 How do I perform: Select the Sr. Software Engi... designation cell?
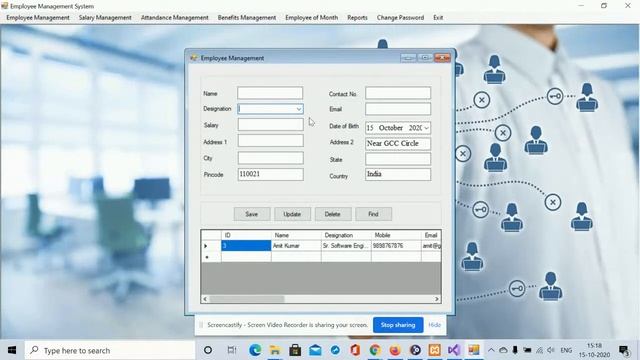[x=346, y=246]
